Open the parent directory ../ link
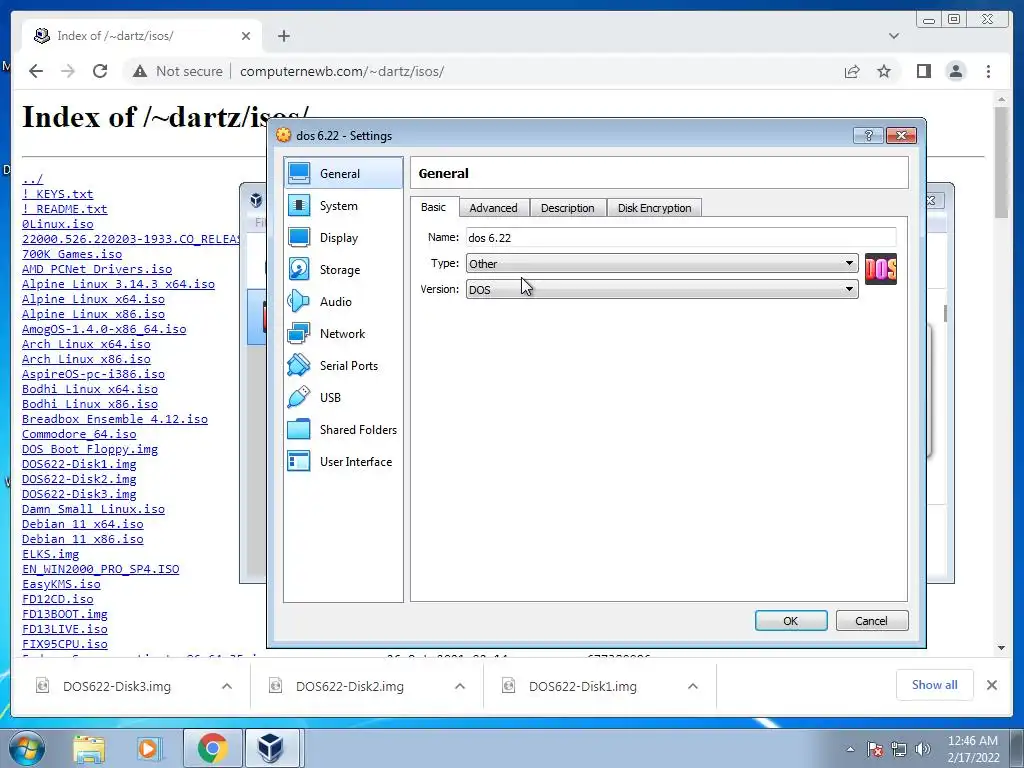 tap(32, 179)
